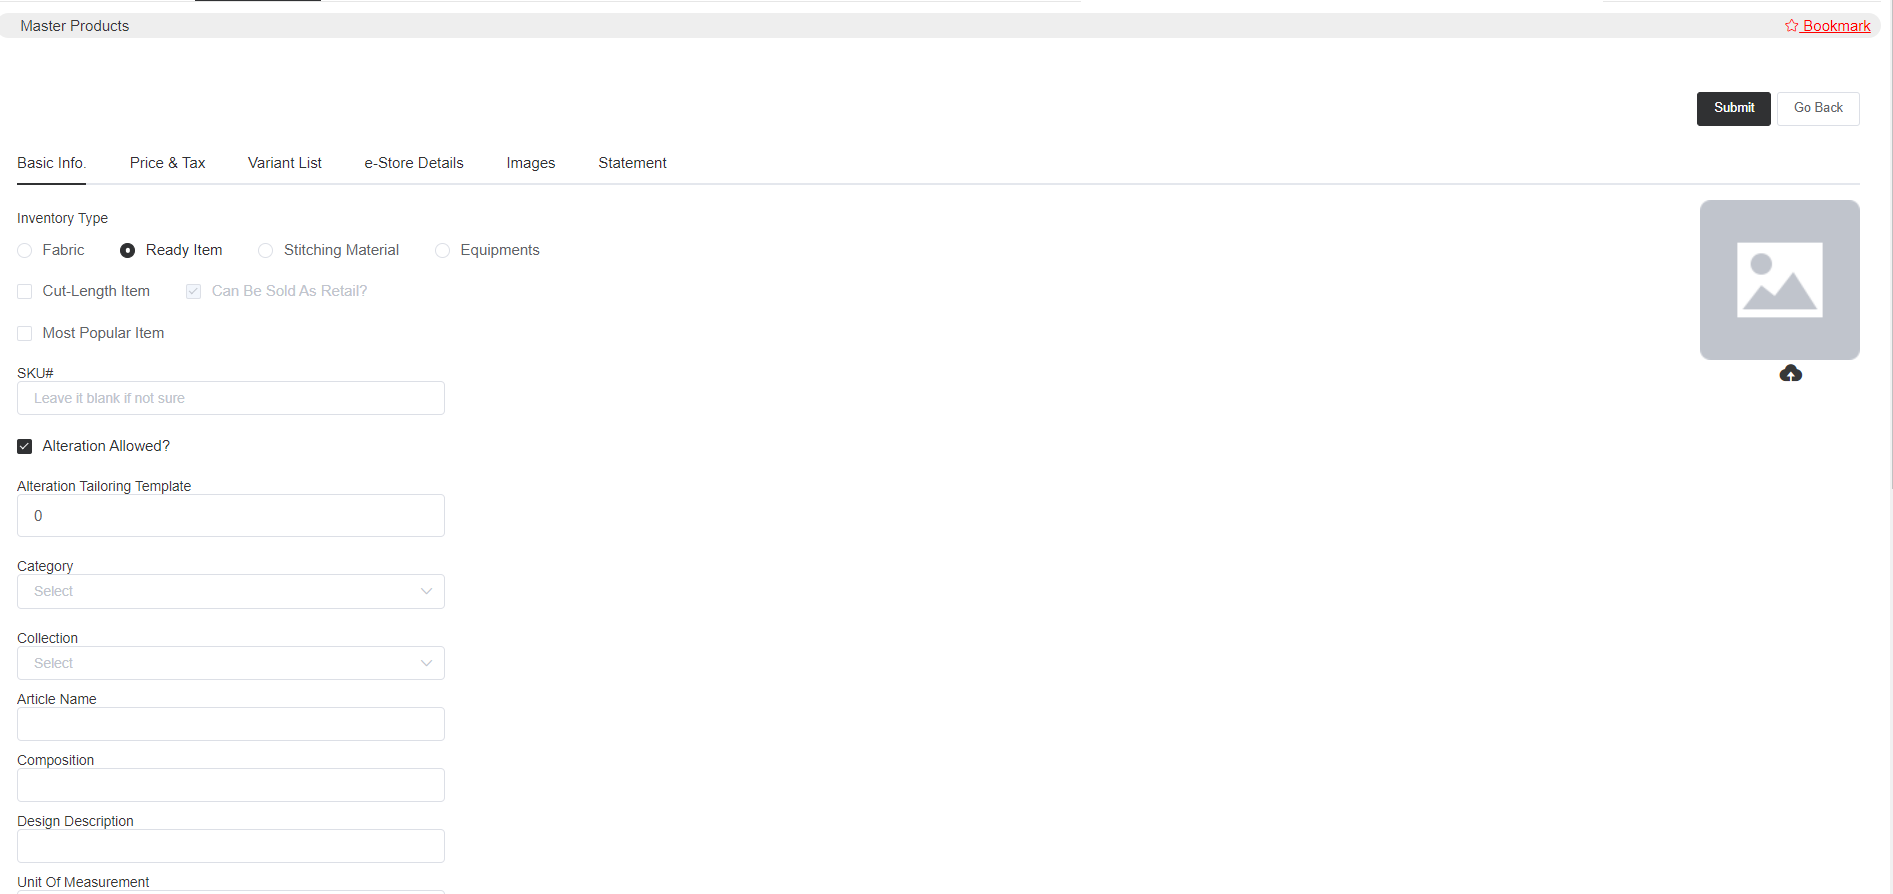Screen dimensions: 1893x894
Task: Switch to the Statement tab
Action: (x=632, y=163)
